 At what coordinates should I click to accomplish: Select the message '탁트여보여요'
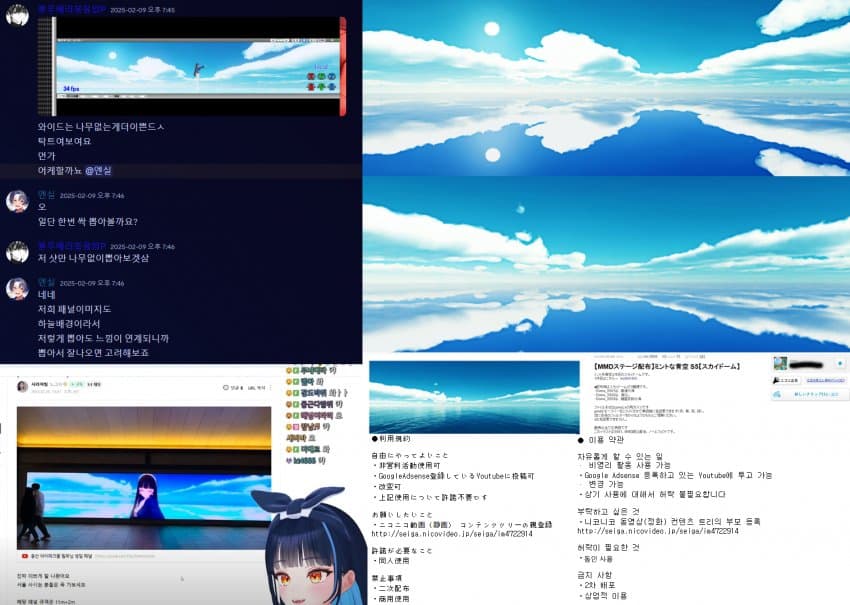click(x=65, y=141)
